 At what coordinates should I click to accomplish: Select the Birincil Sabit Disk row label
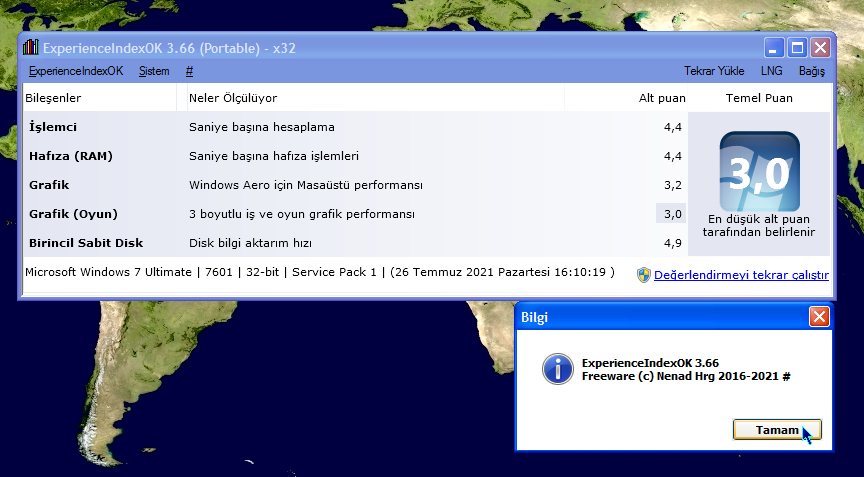pos(86,243)
